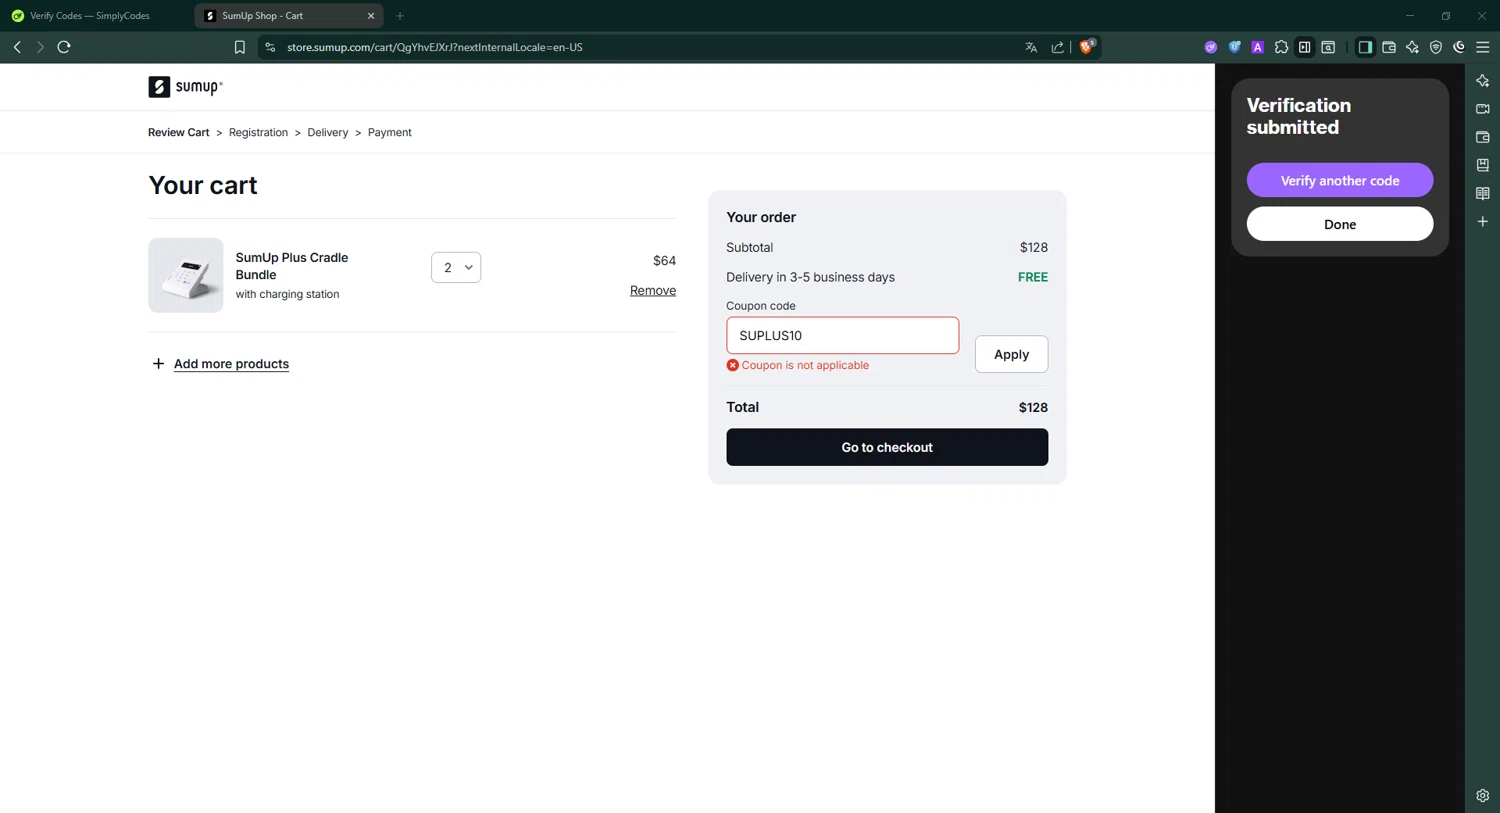Click the SumUp Plus Cradle Bundle thumbnail
Image resolution: width=1500 pixels, height=813 pixels.
(x=186, y=275)
